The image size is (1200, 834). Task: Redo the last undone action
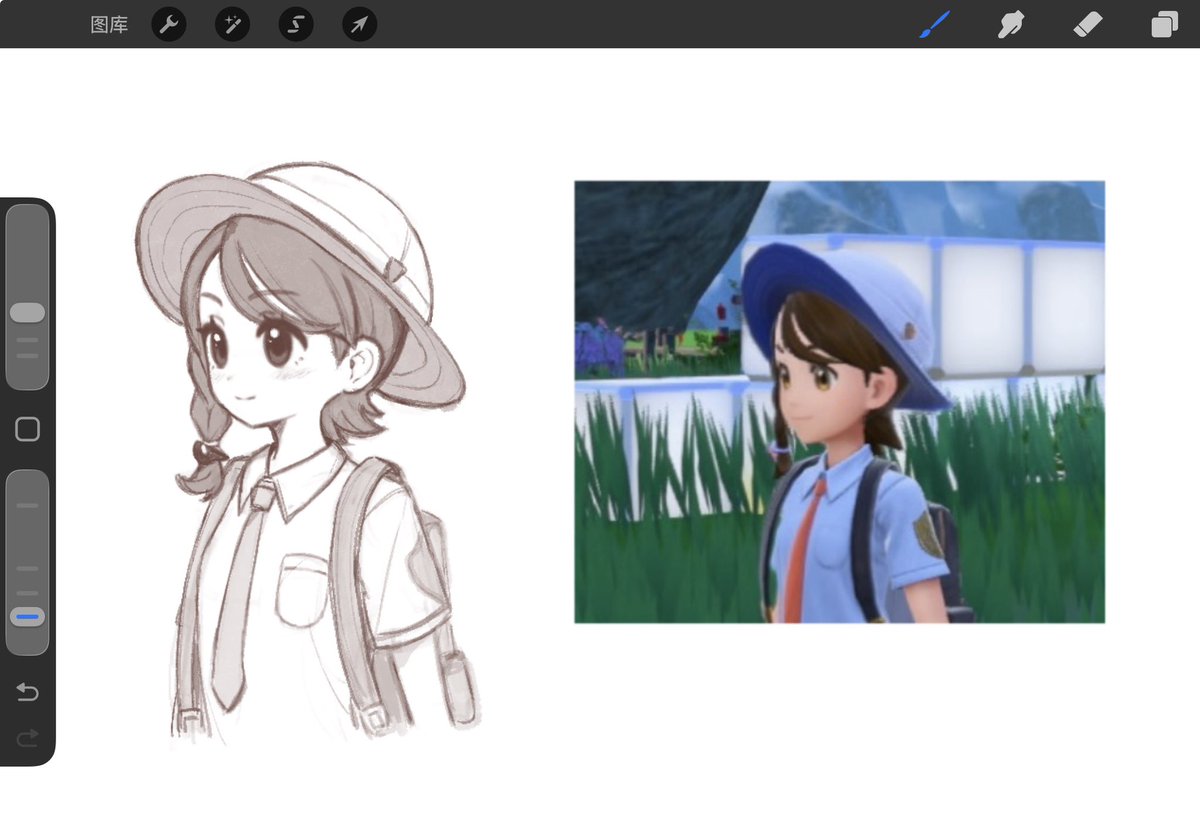tap(28, 738)
